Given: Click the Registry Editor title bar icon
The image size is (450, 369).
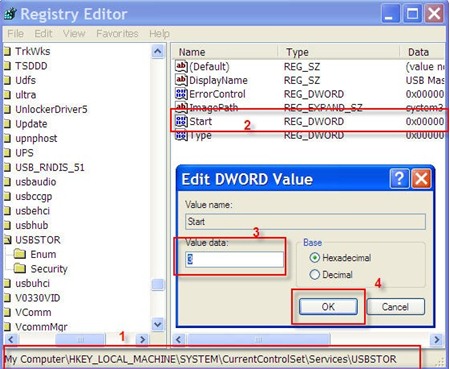Looking at the screenshot, I should click(x=10, y=14).
